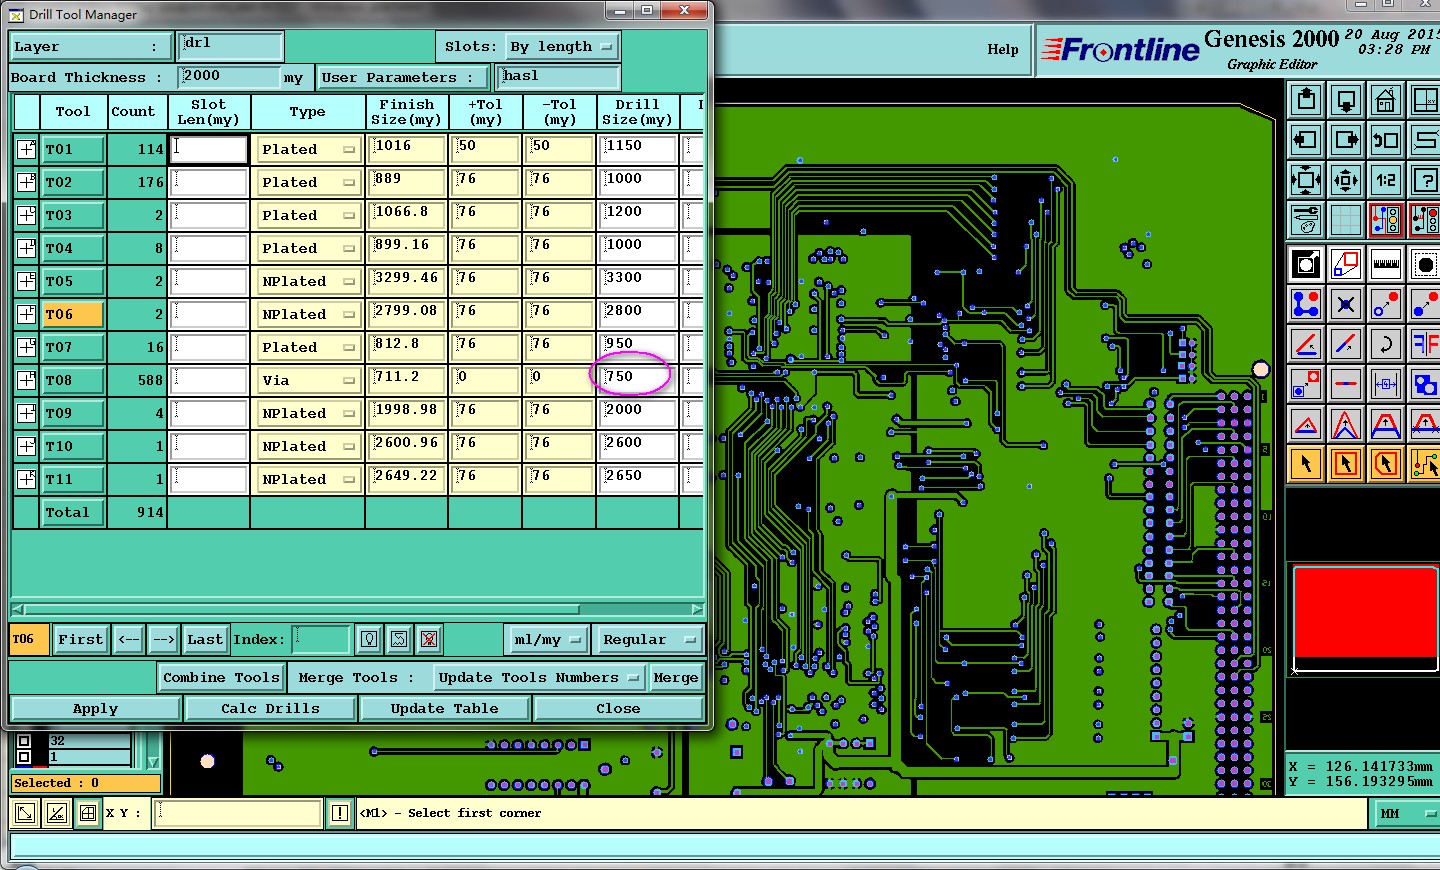Image resolution: width=1440 pixels, height=870 pixels.
Task: Select the plain arrow pointer tool
Action: pos(1306,464)
